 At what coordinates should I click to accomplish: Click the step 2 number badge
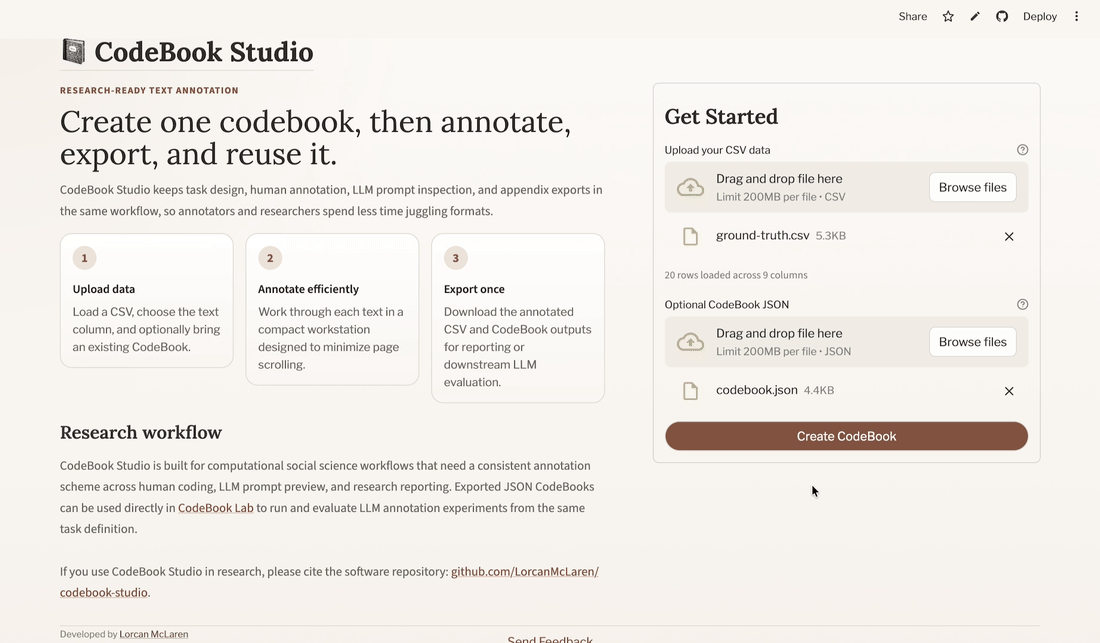click(270, 258)
